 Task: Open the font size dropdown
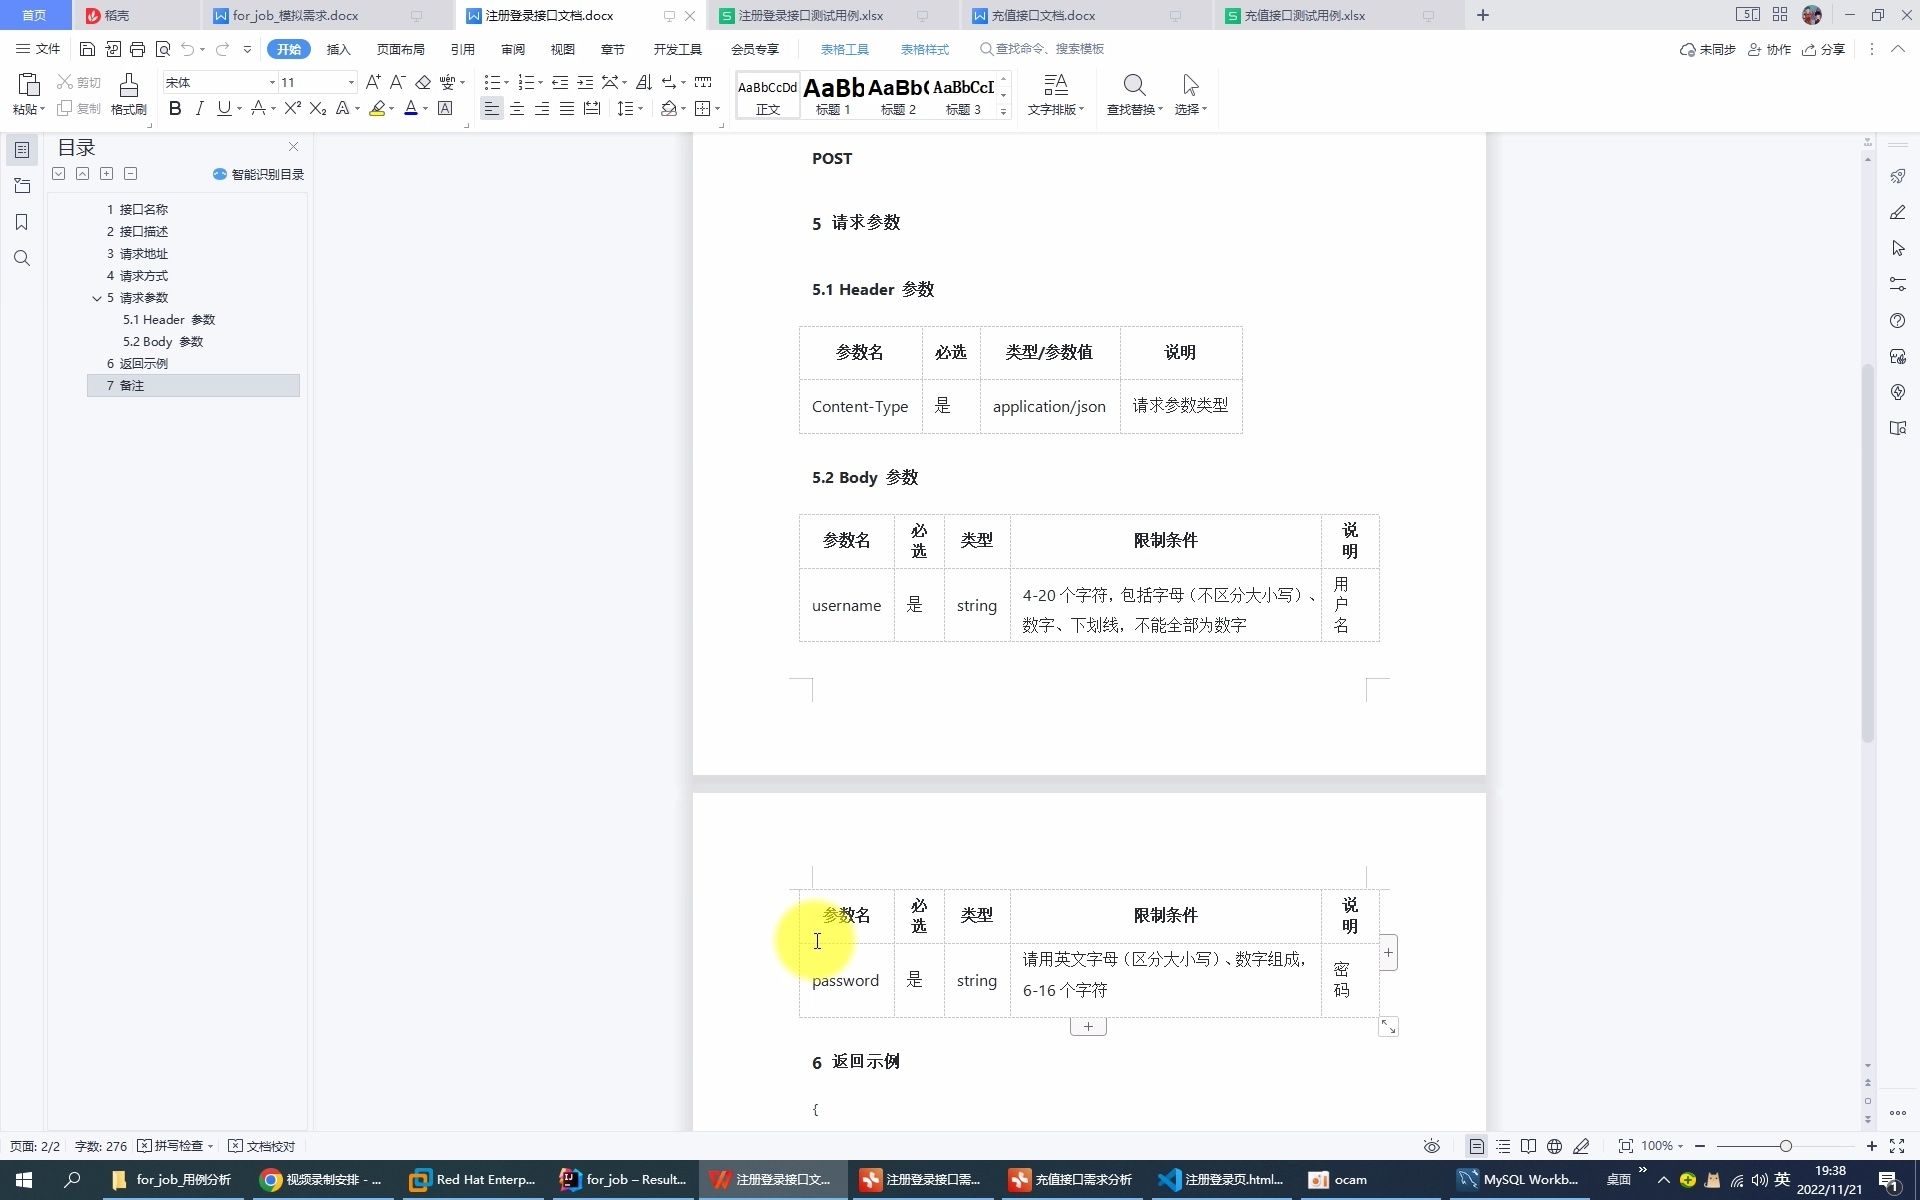click(349, 82)
